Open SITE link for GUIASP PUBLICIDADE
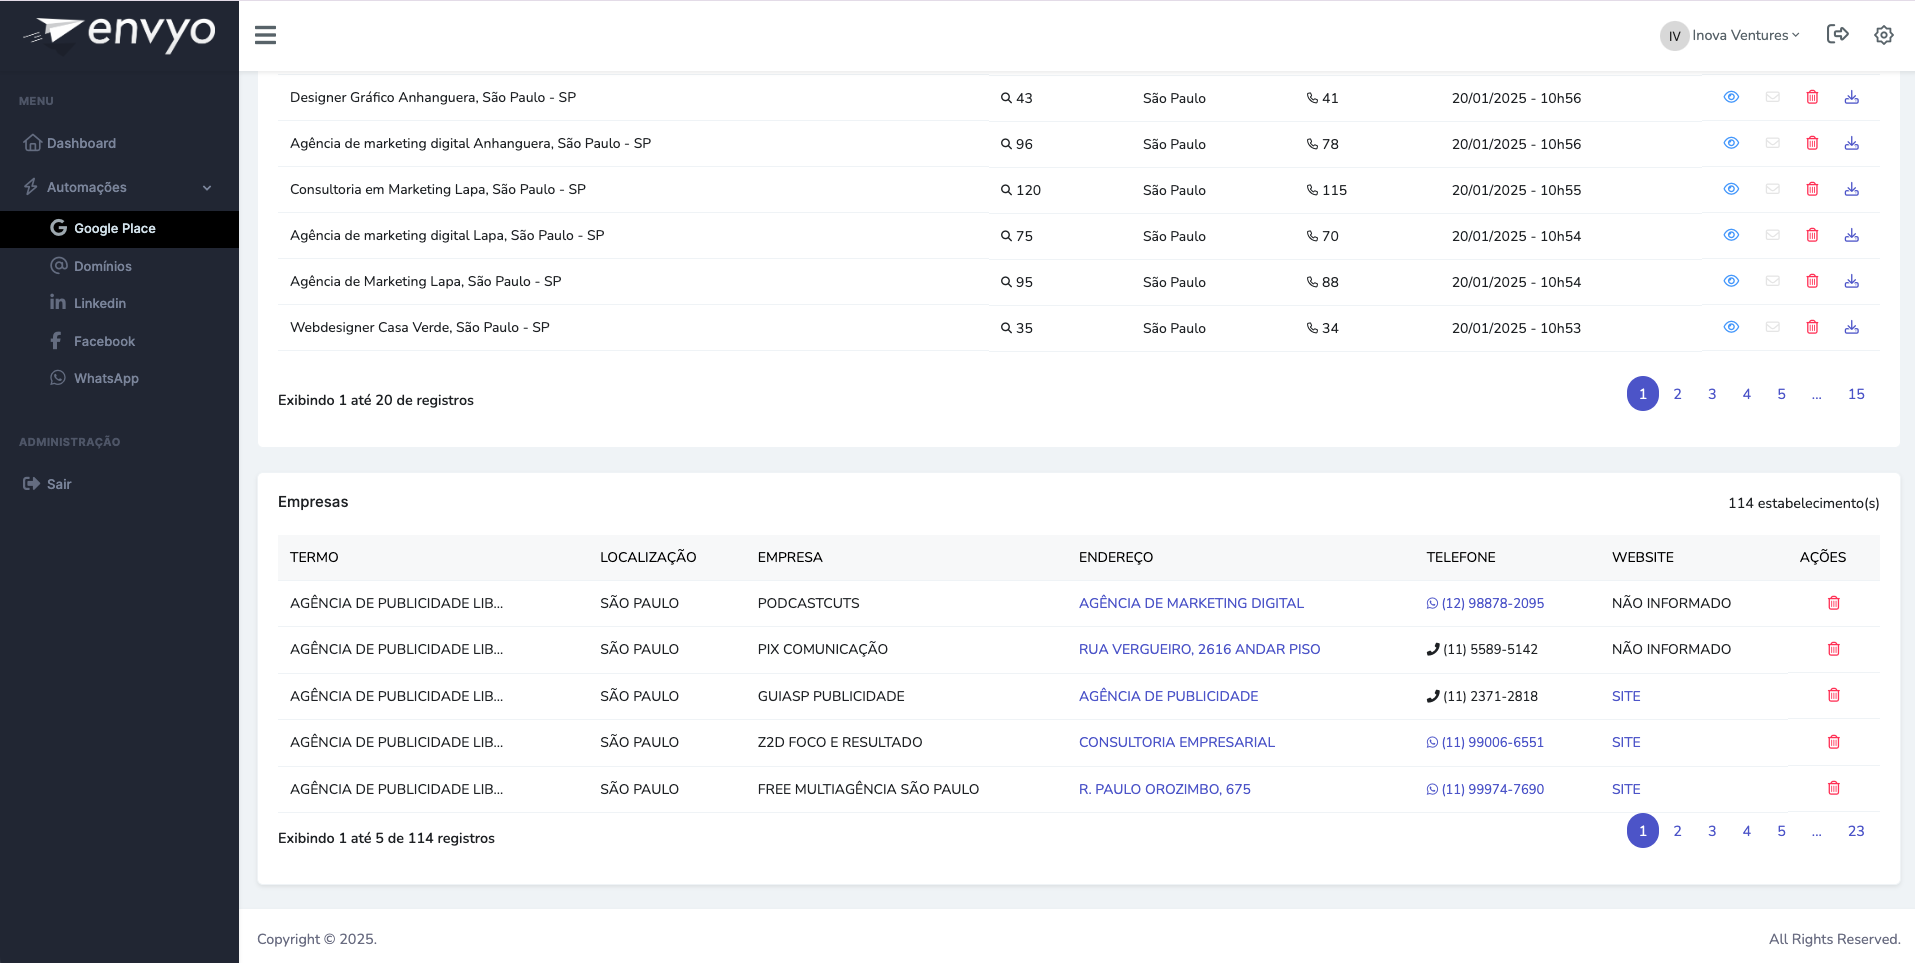 [1626, 697]
